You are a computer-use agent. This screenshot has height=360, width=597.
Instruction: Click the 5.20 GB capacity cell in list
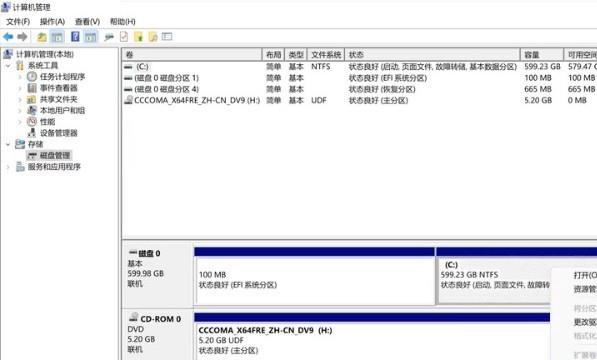[537, 100]
